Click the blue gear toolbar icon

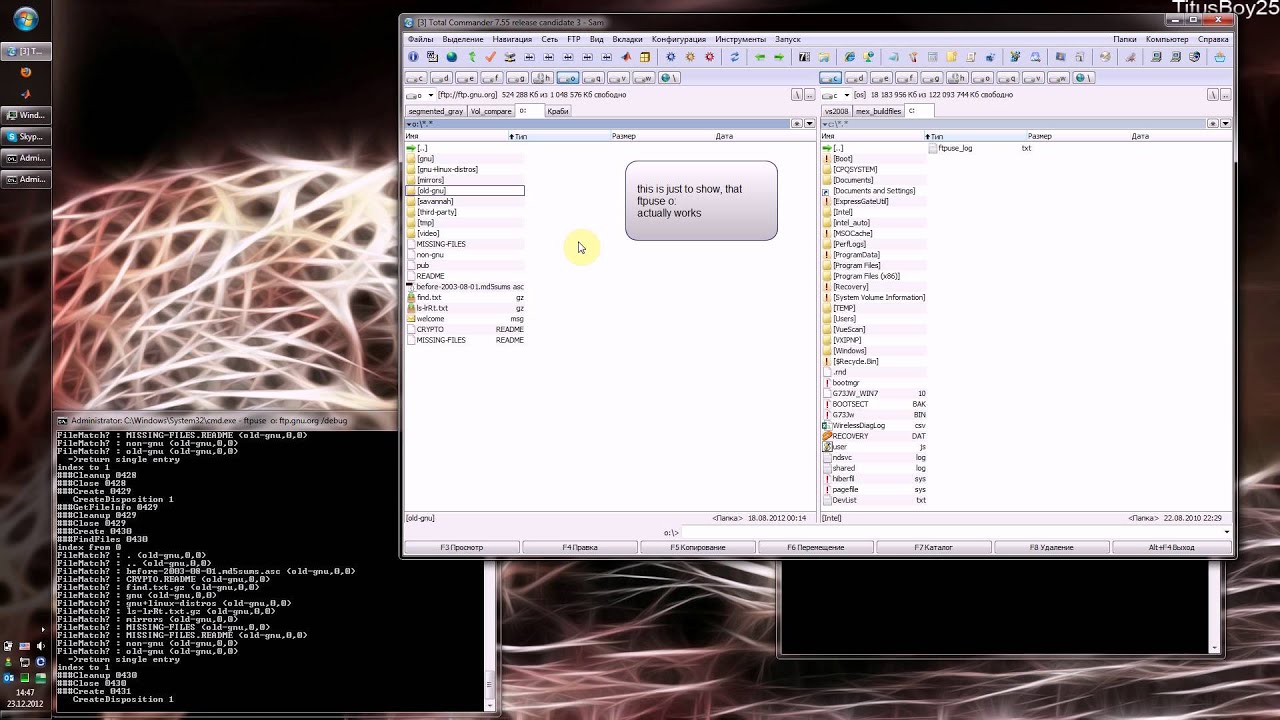671,57
